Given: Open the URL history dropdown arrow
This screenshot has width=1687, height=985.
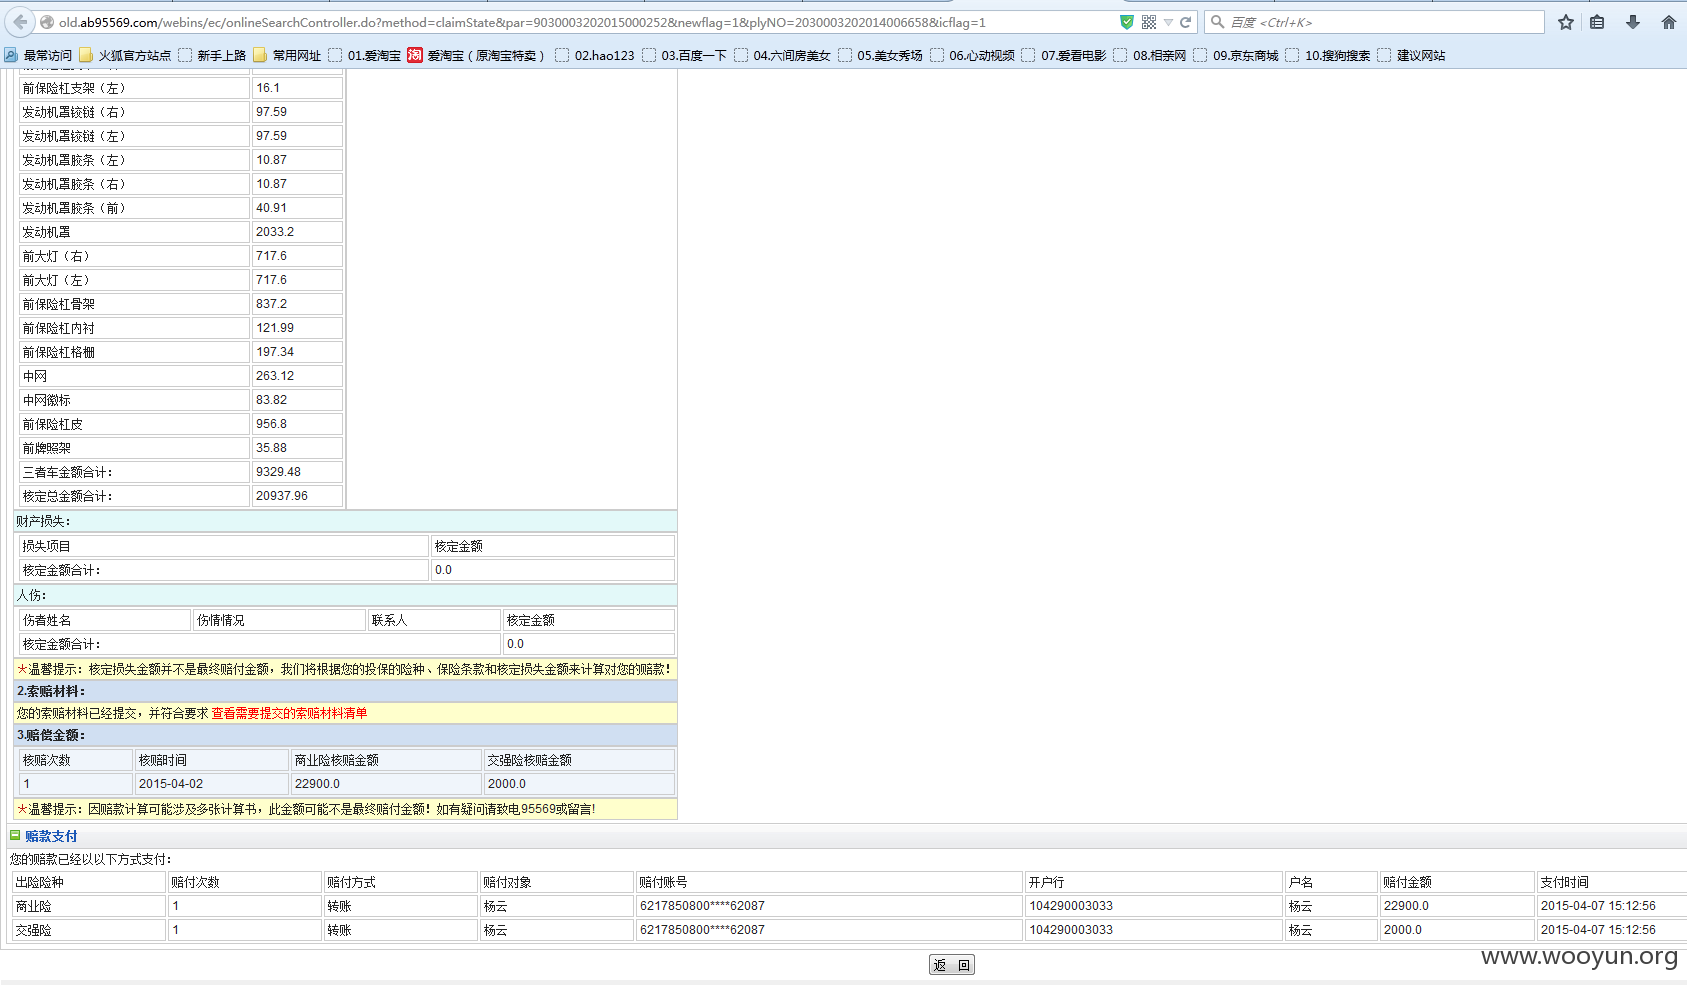Looking at the screenshot, I should (1168, 22).
